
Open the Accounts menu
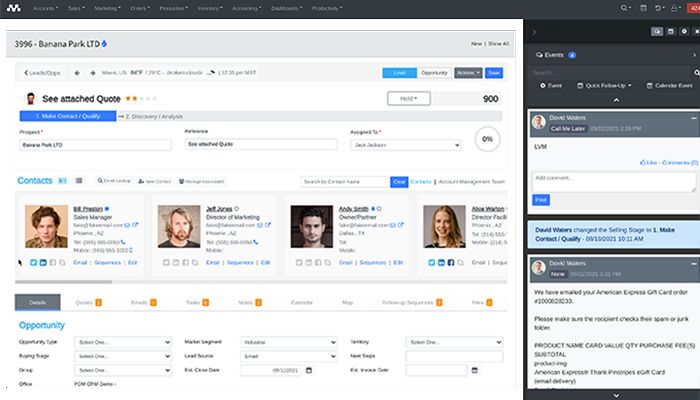46,8
